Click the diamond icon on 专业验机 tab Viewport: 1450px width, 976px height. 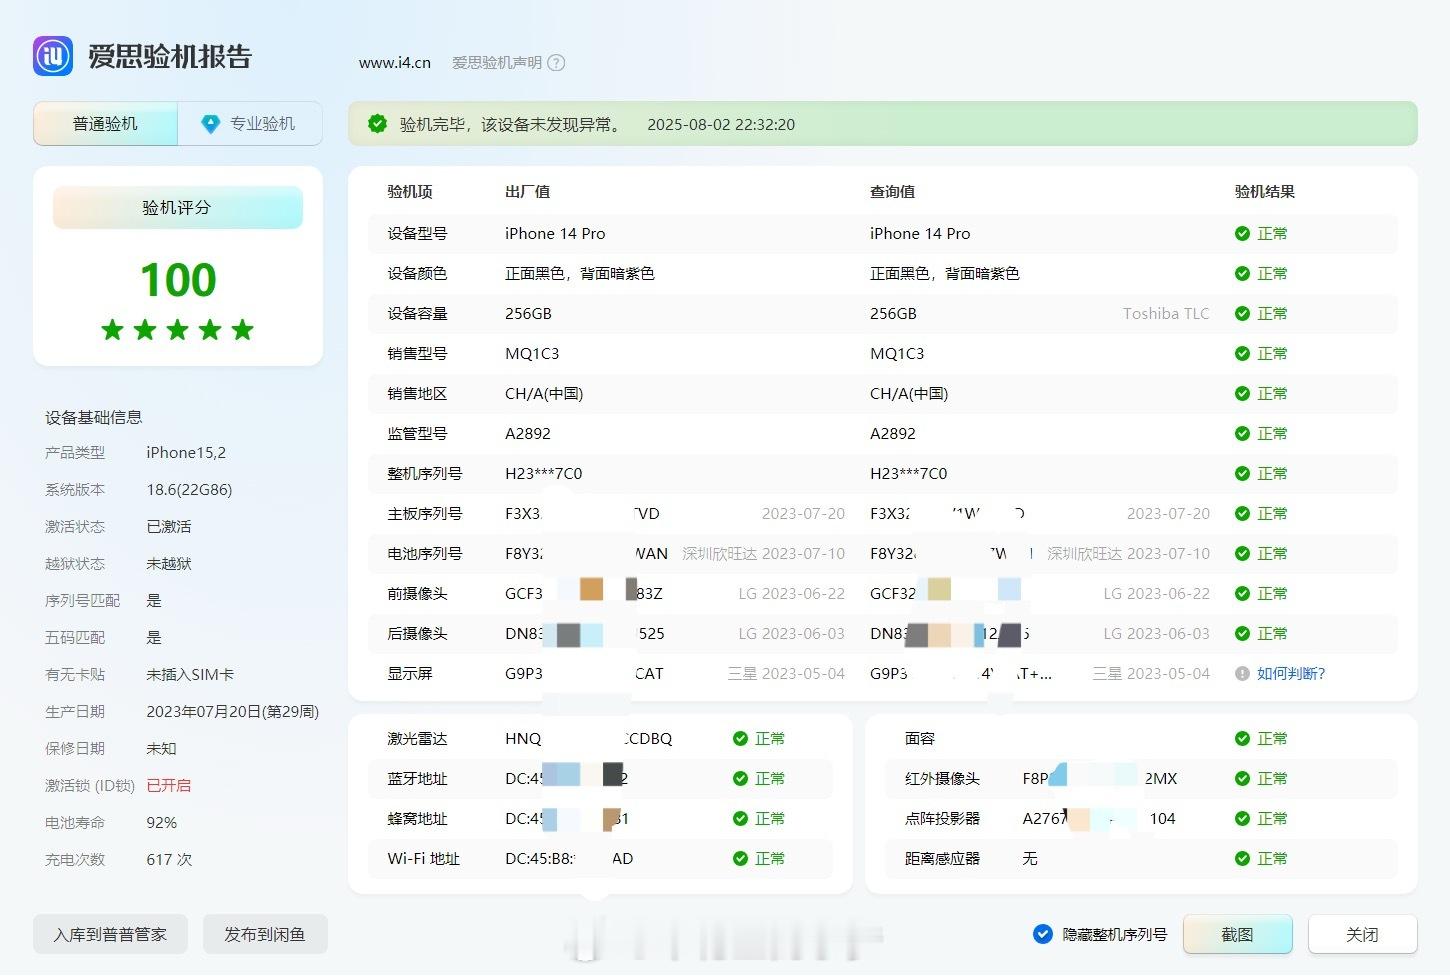210,124
